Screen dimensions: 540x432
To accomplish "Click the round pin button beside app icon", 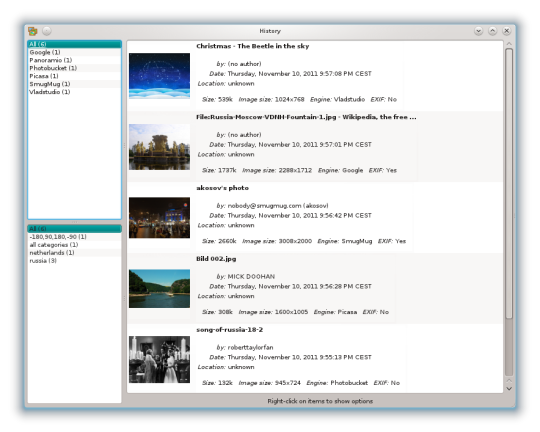I will (x=47, y=31).
